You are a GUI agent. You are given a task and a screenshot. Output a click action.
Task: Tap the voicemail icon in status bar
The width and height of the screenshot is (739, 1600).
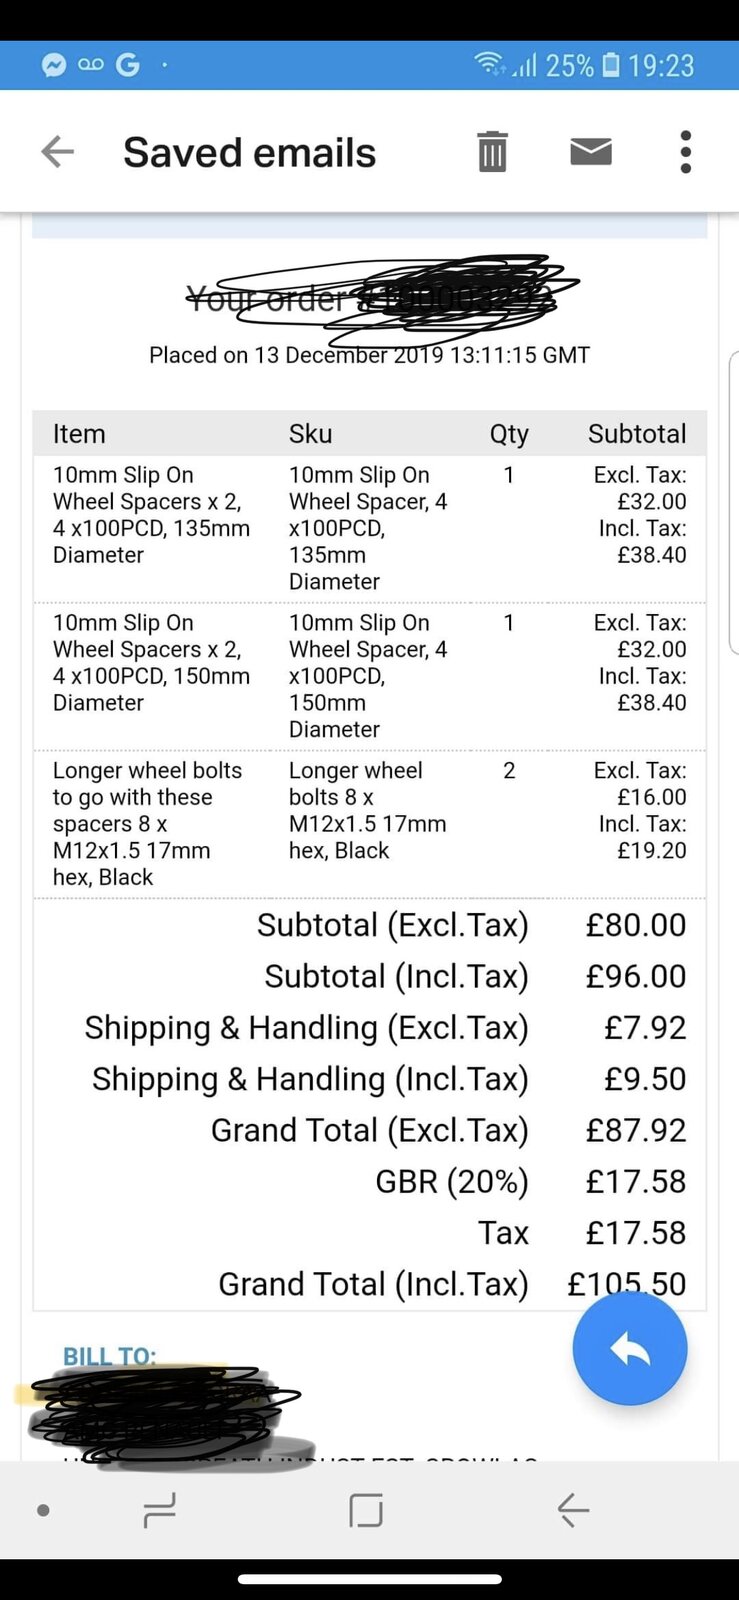click(91, 66)
